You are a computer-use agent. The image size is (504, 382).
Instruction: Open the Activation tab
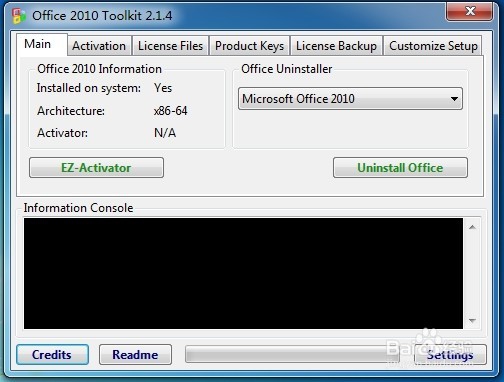(x=99, y=46)
